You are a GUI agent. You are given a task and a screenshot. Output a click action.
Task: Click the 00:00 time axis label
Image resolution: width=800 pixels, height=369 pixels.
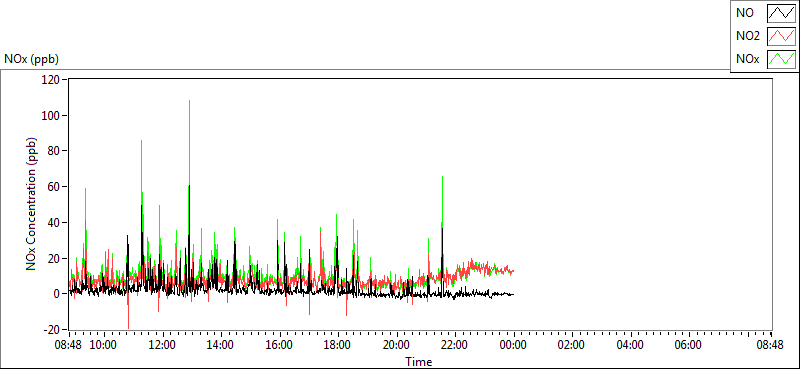513,345
